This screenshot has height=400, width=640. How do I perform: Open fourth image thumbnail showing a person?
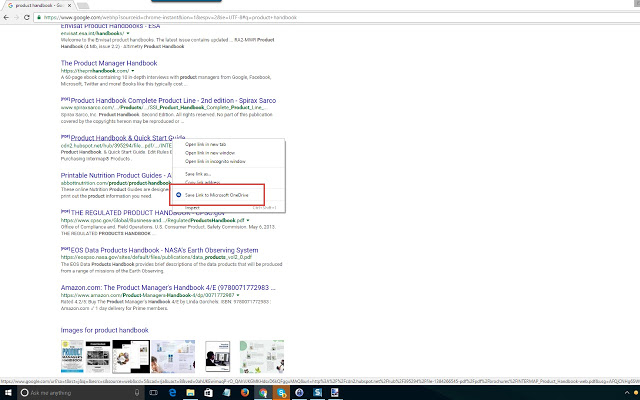[x=173, y=357]
